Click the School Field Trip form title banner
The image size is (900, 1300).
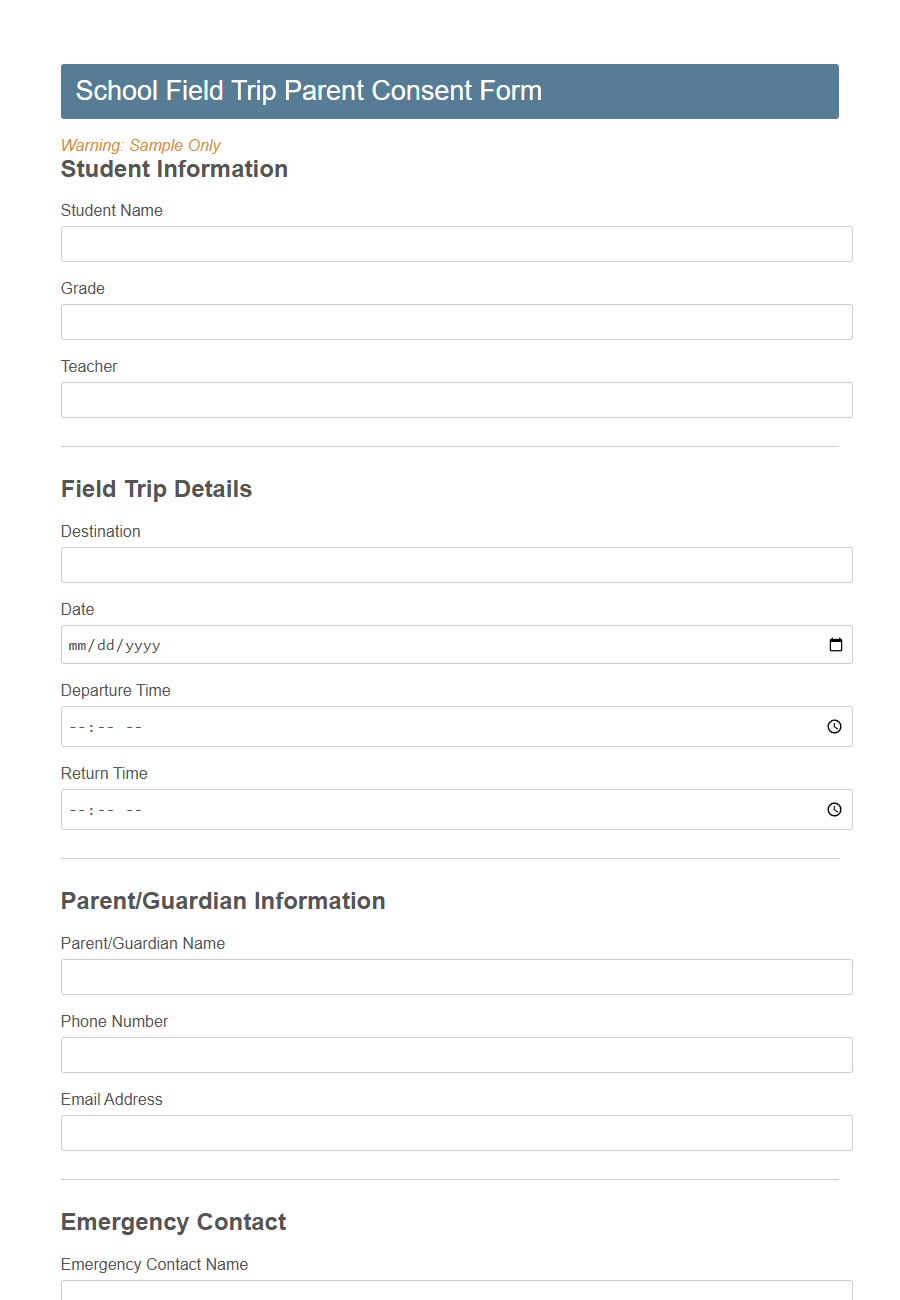click(450, 91)
